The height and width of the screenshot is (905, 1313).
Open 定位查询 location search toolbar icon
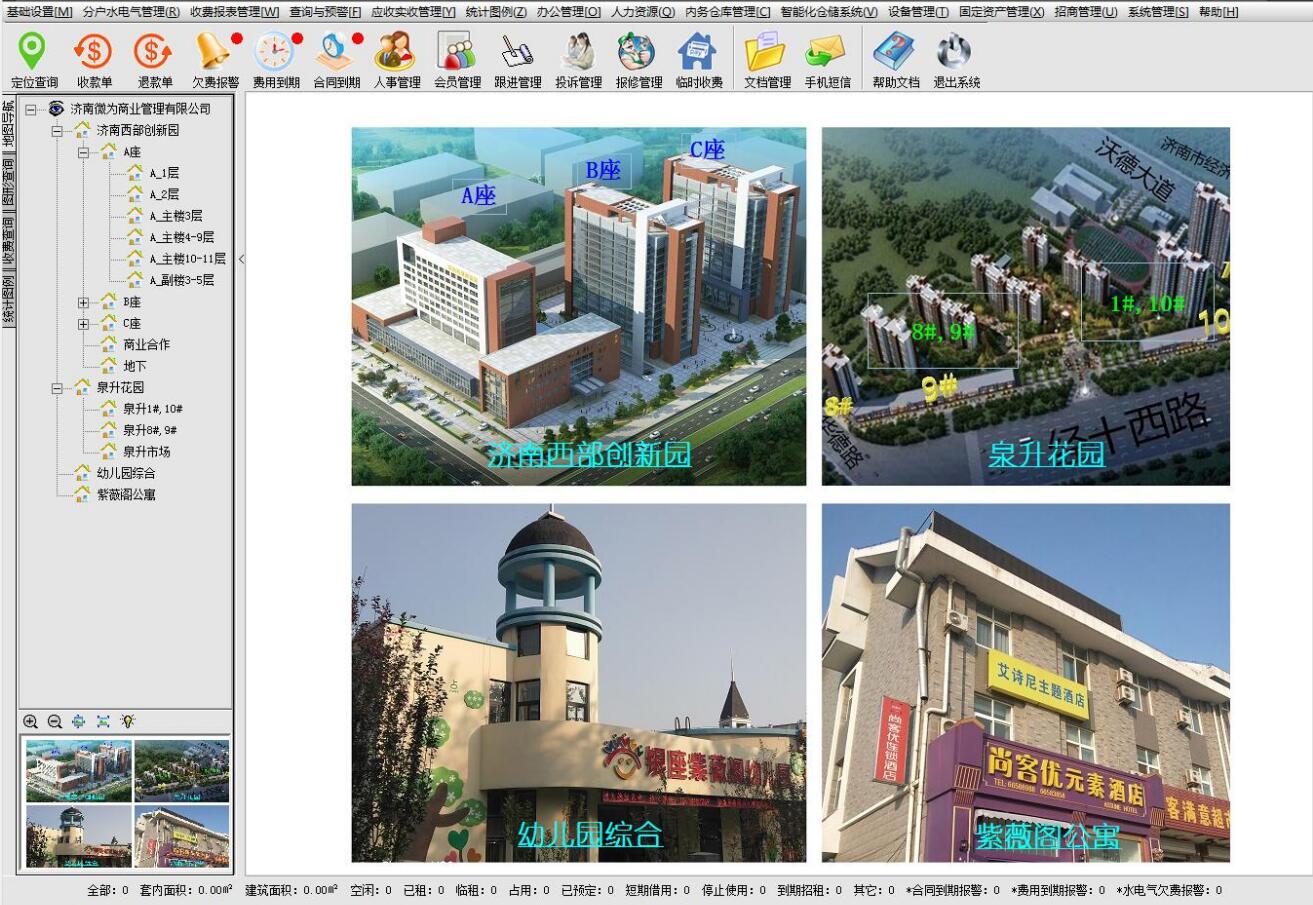(x=34, y=60)
